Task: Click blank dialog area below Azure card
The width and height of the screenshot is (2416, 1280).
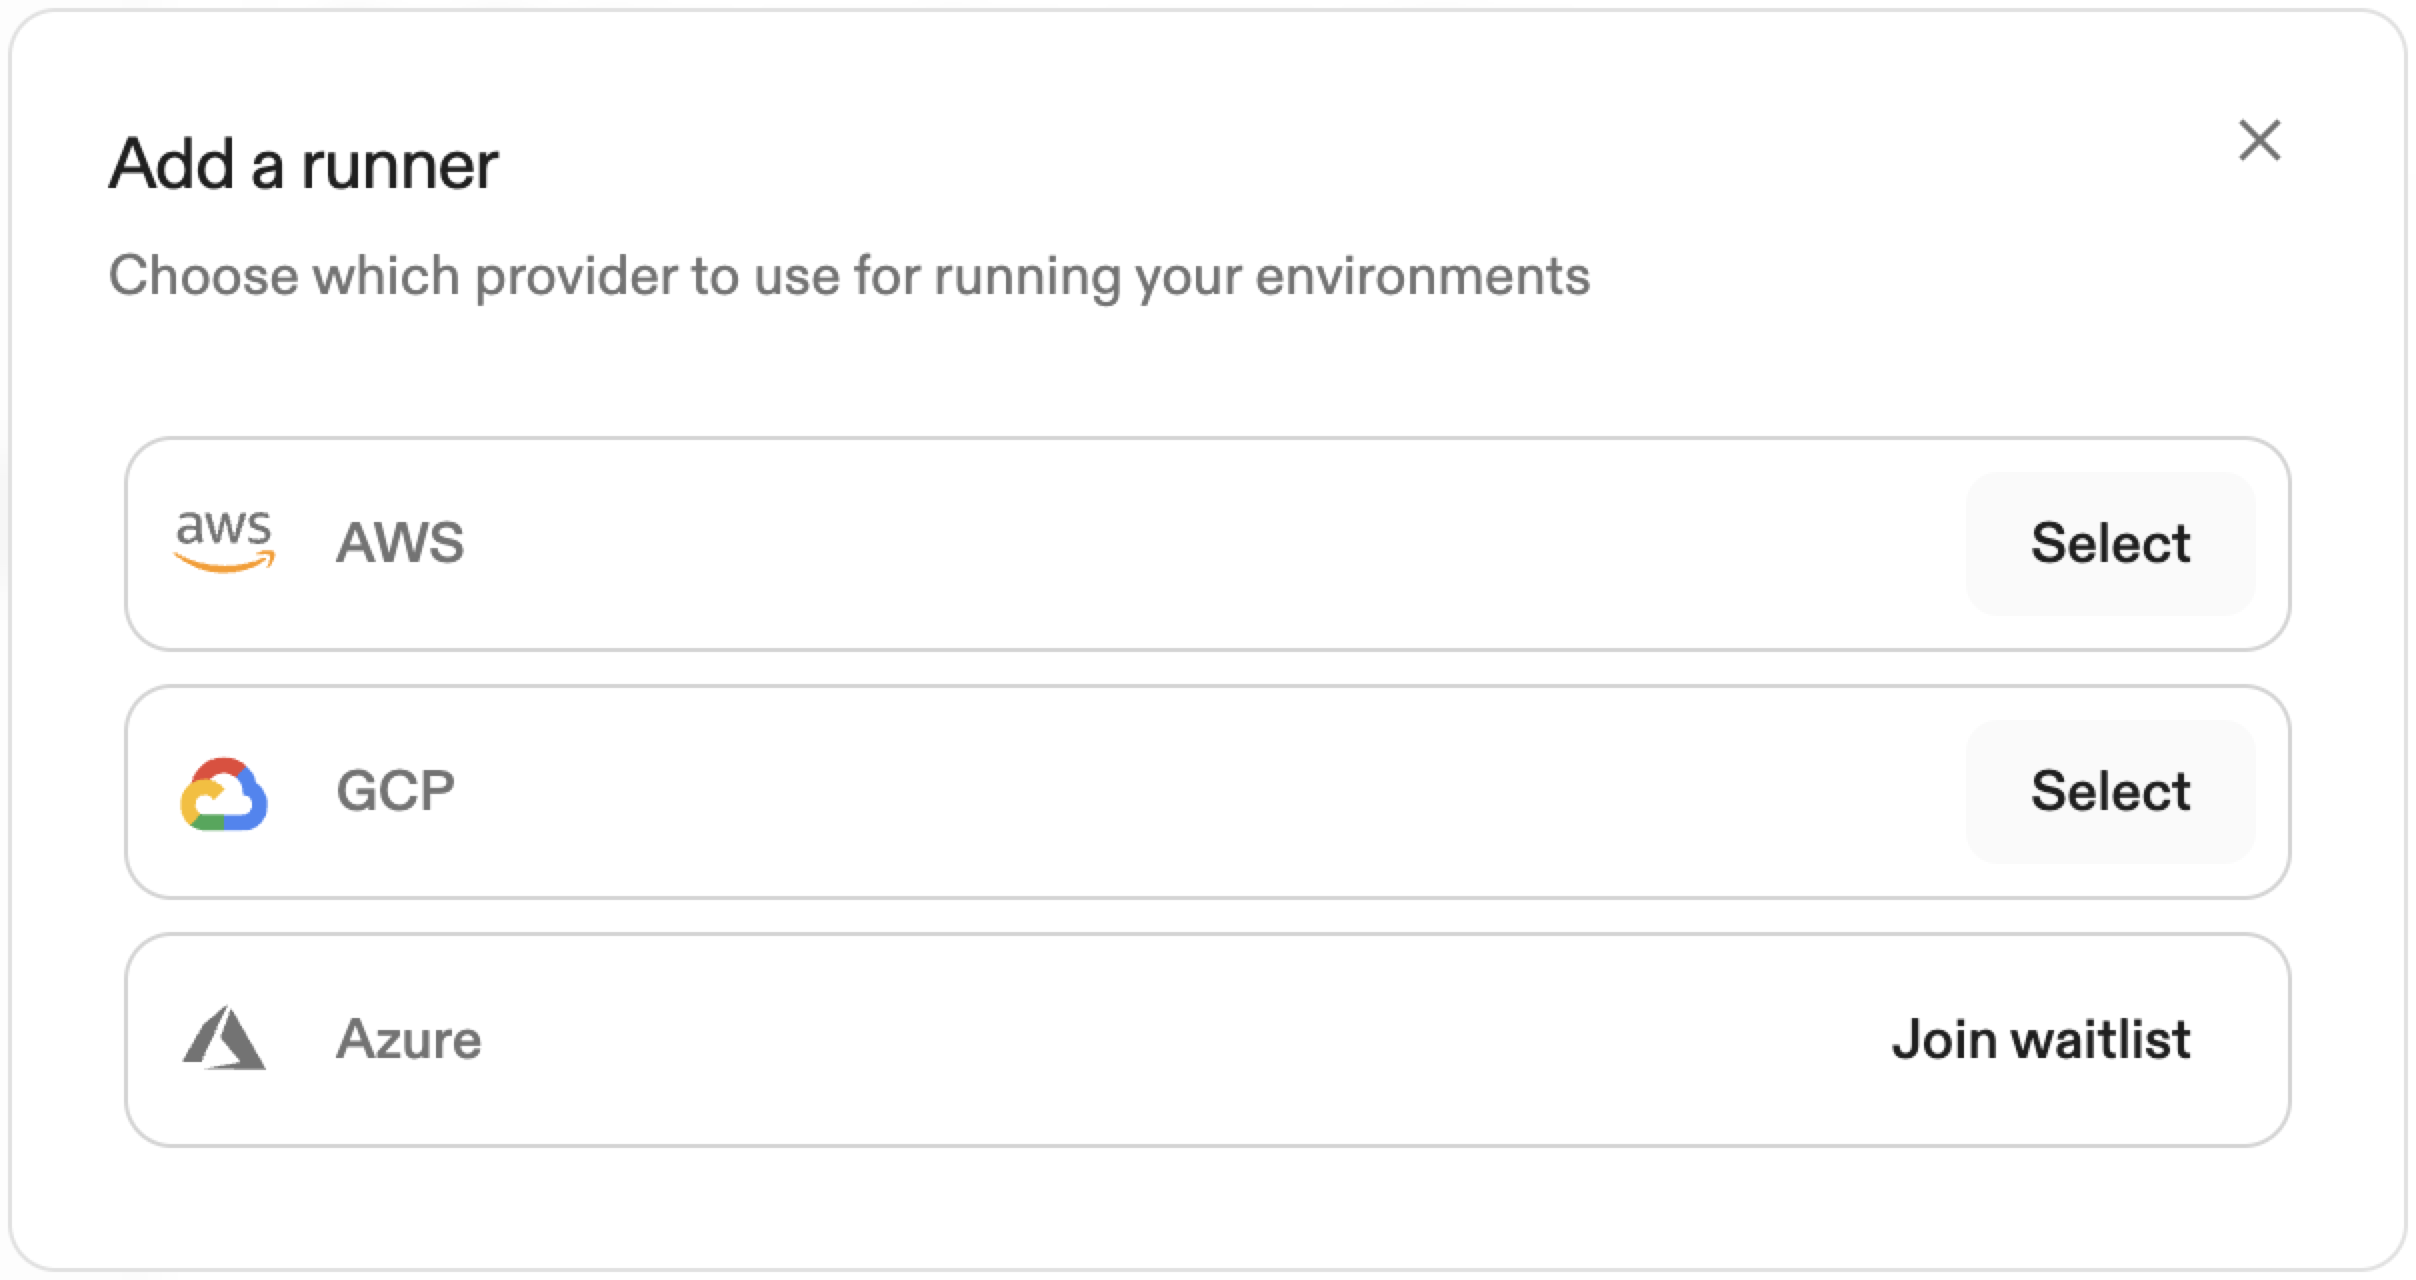Action: click(1200, 1208)
